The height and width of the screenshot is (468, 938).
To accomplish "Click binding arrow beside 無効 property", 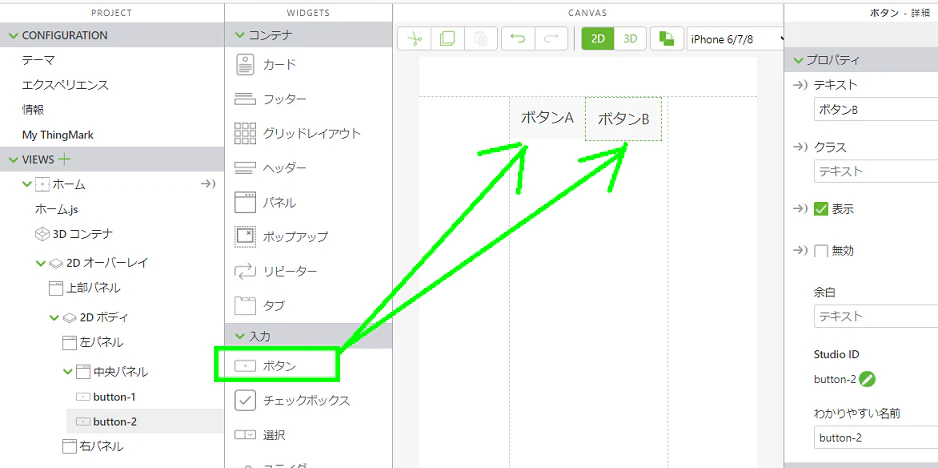I will coord(800,250).
